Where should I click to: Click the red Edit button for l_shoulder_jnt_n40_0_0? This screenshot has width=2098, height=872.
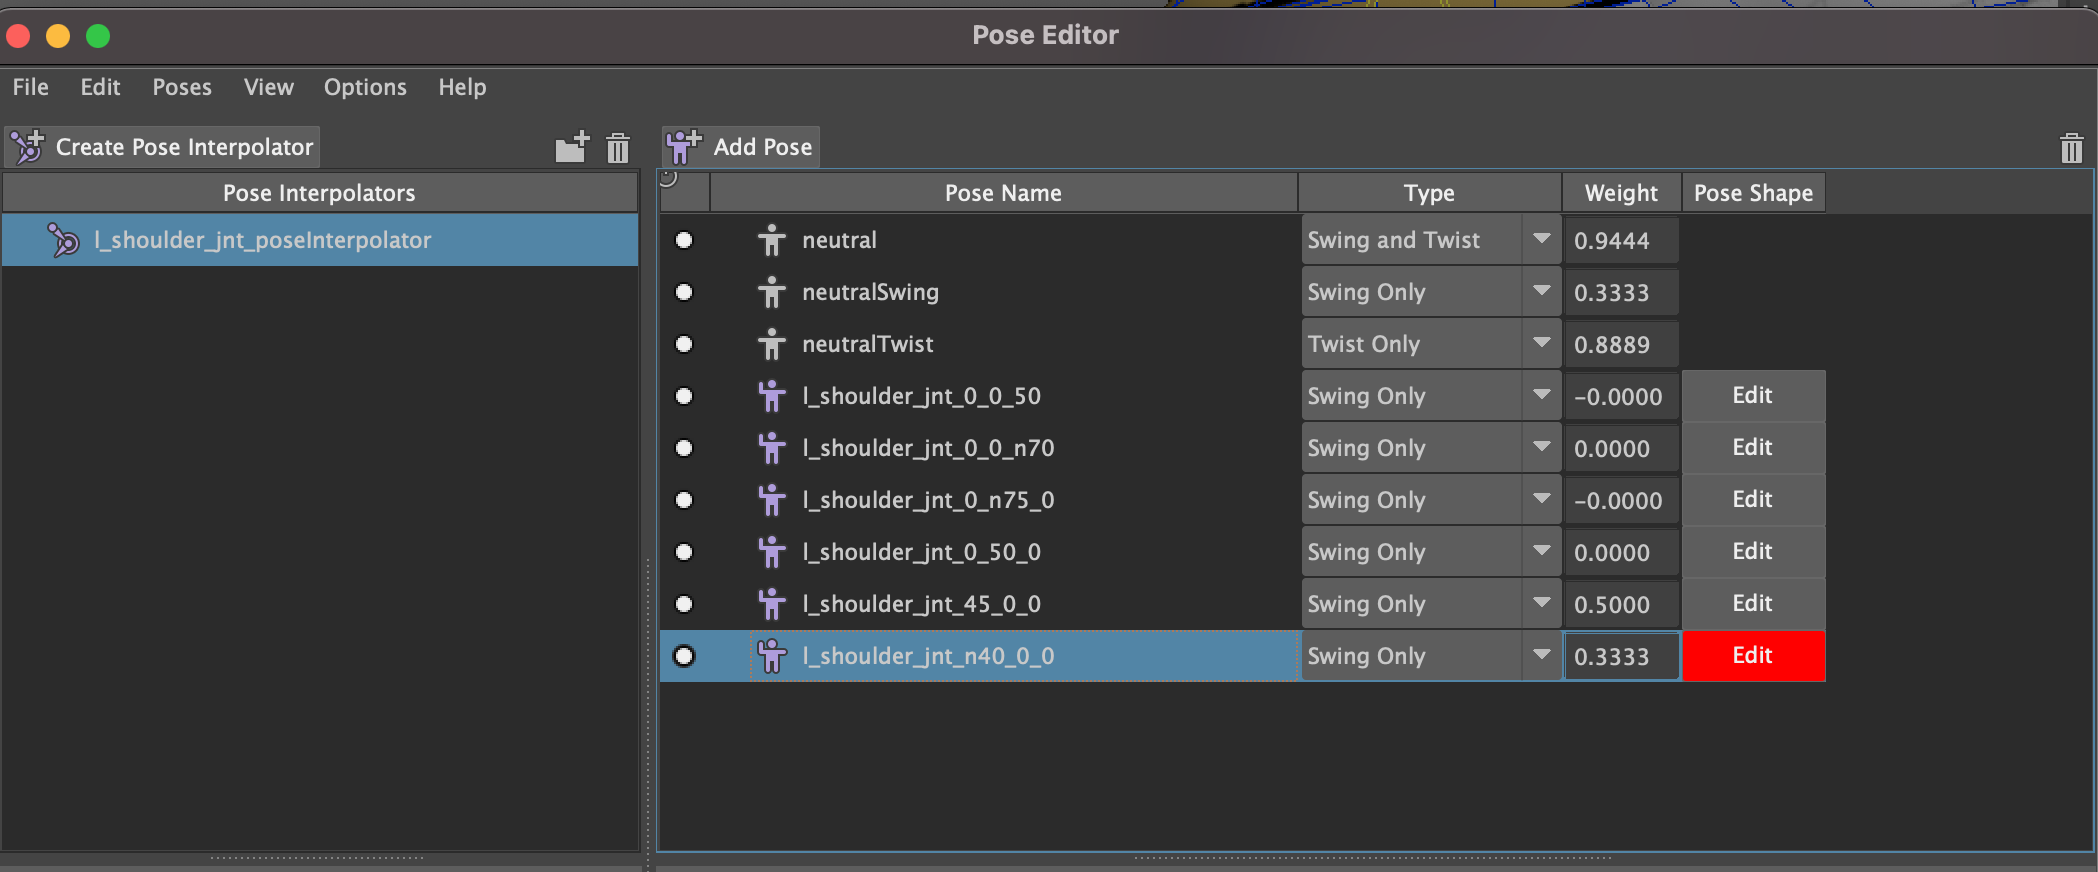(1753, 656)
